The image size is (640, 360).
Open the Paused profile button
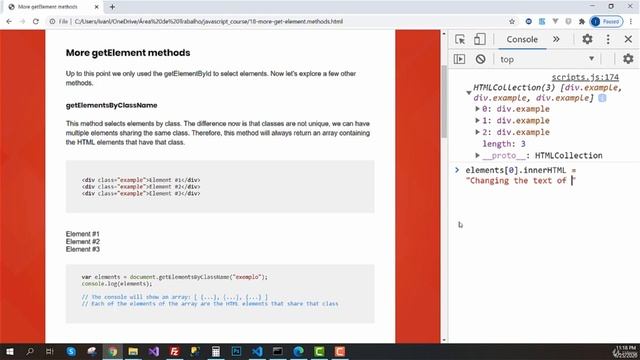606,21
